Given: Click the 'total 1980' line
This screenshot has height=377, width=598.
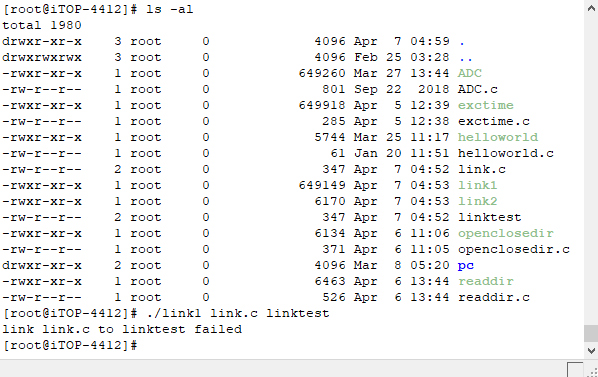Looking at the screenshot, I should click(x=42, y=25).
